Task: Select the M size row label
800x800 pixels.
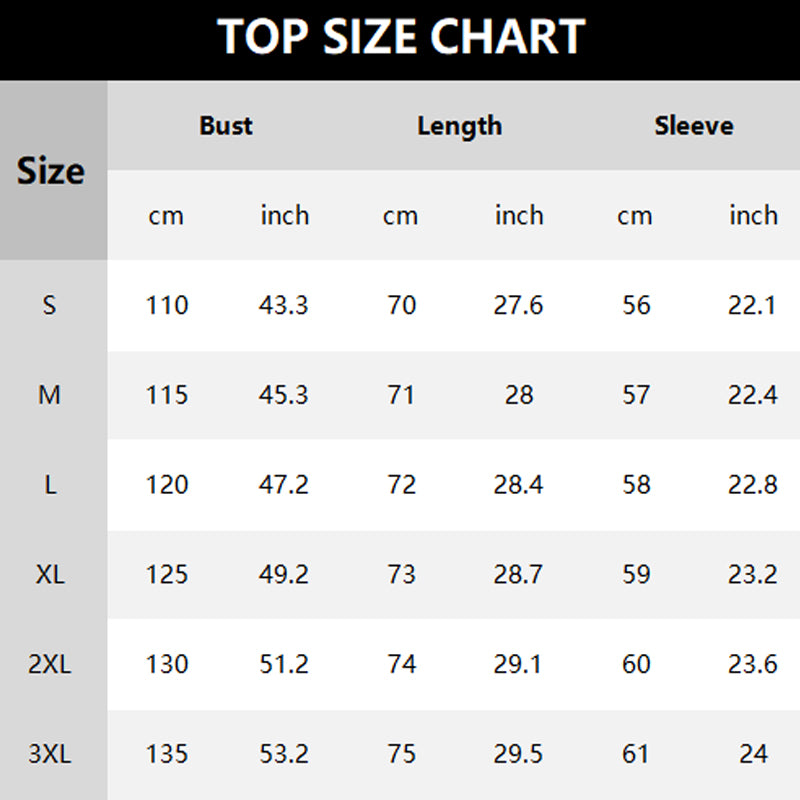Action: tap(50, 395)
